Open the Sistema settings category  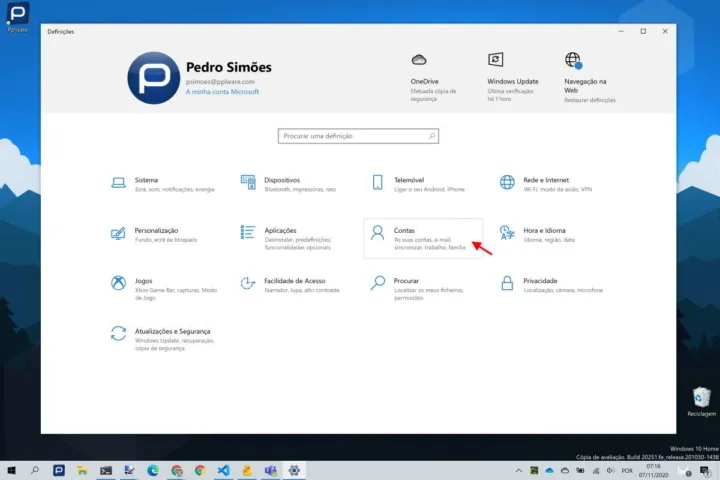point(146,183)
